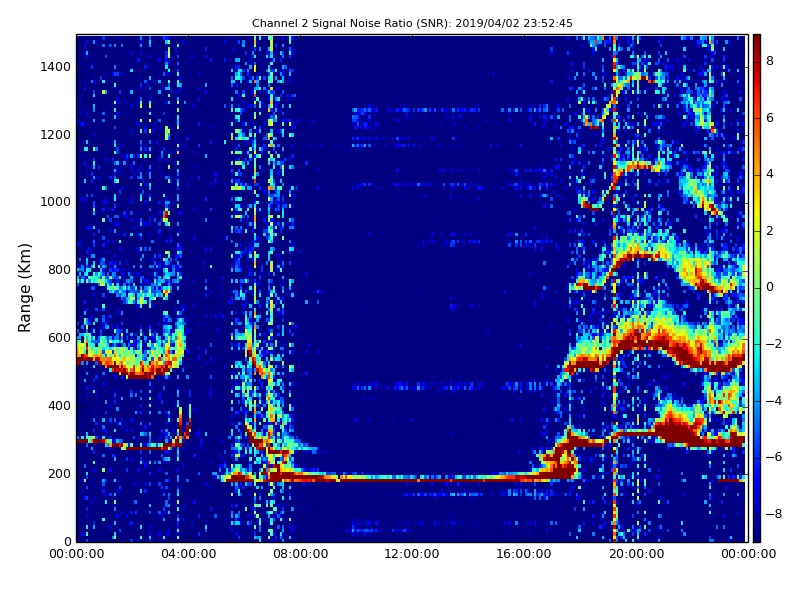Click the colorbar label −4
The width and height of the screenshot is (800, 600).
pos(774,401)
